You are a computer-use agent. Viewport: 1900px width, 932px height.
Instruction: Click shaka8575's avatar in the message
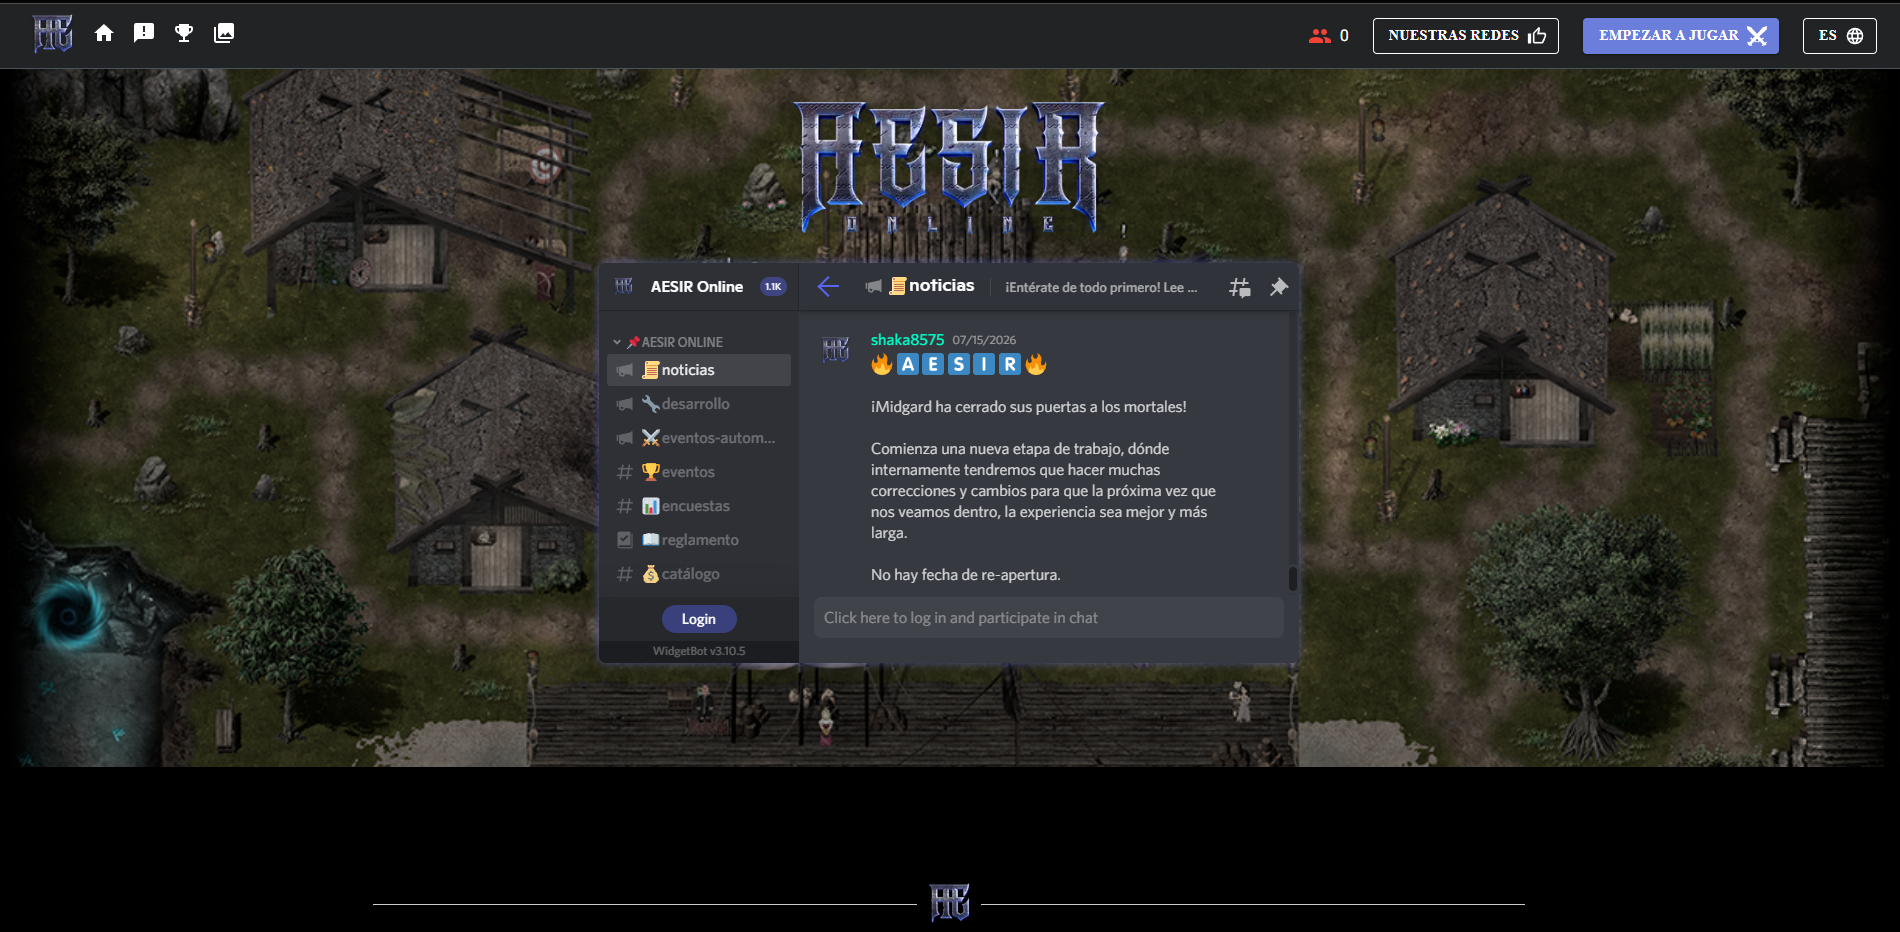pyautogui.click(x=836, y=350)
